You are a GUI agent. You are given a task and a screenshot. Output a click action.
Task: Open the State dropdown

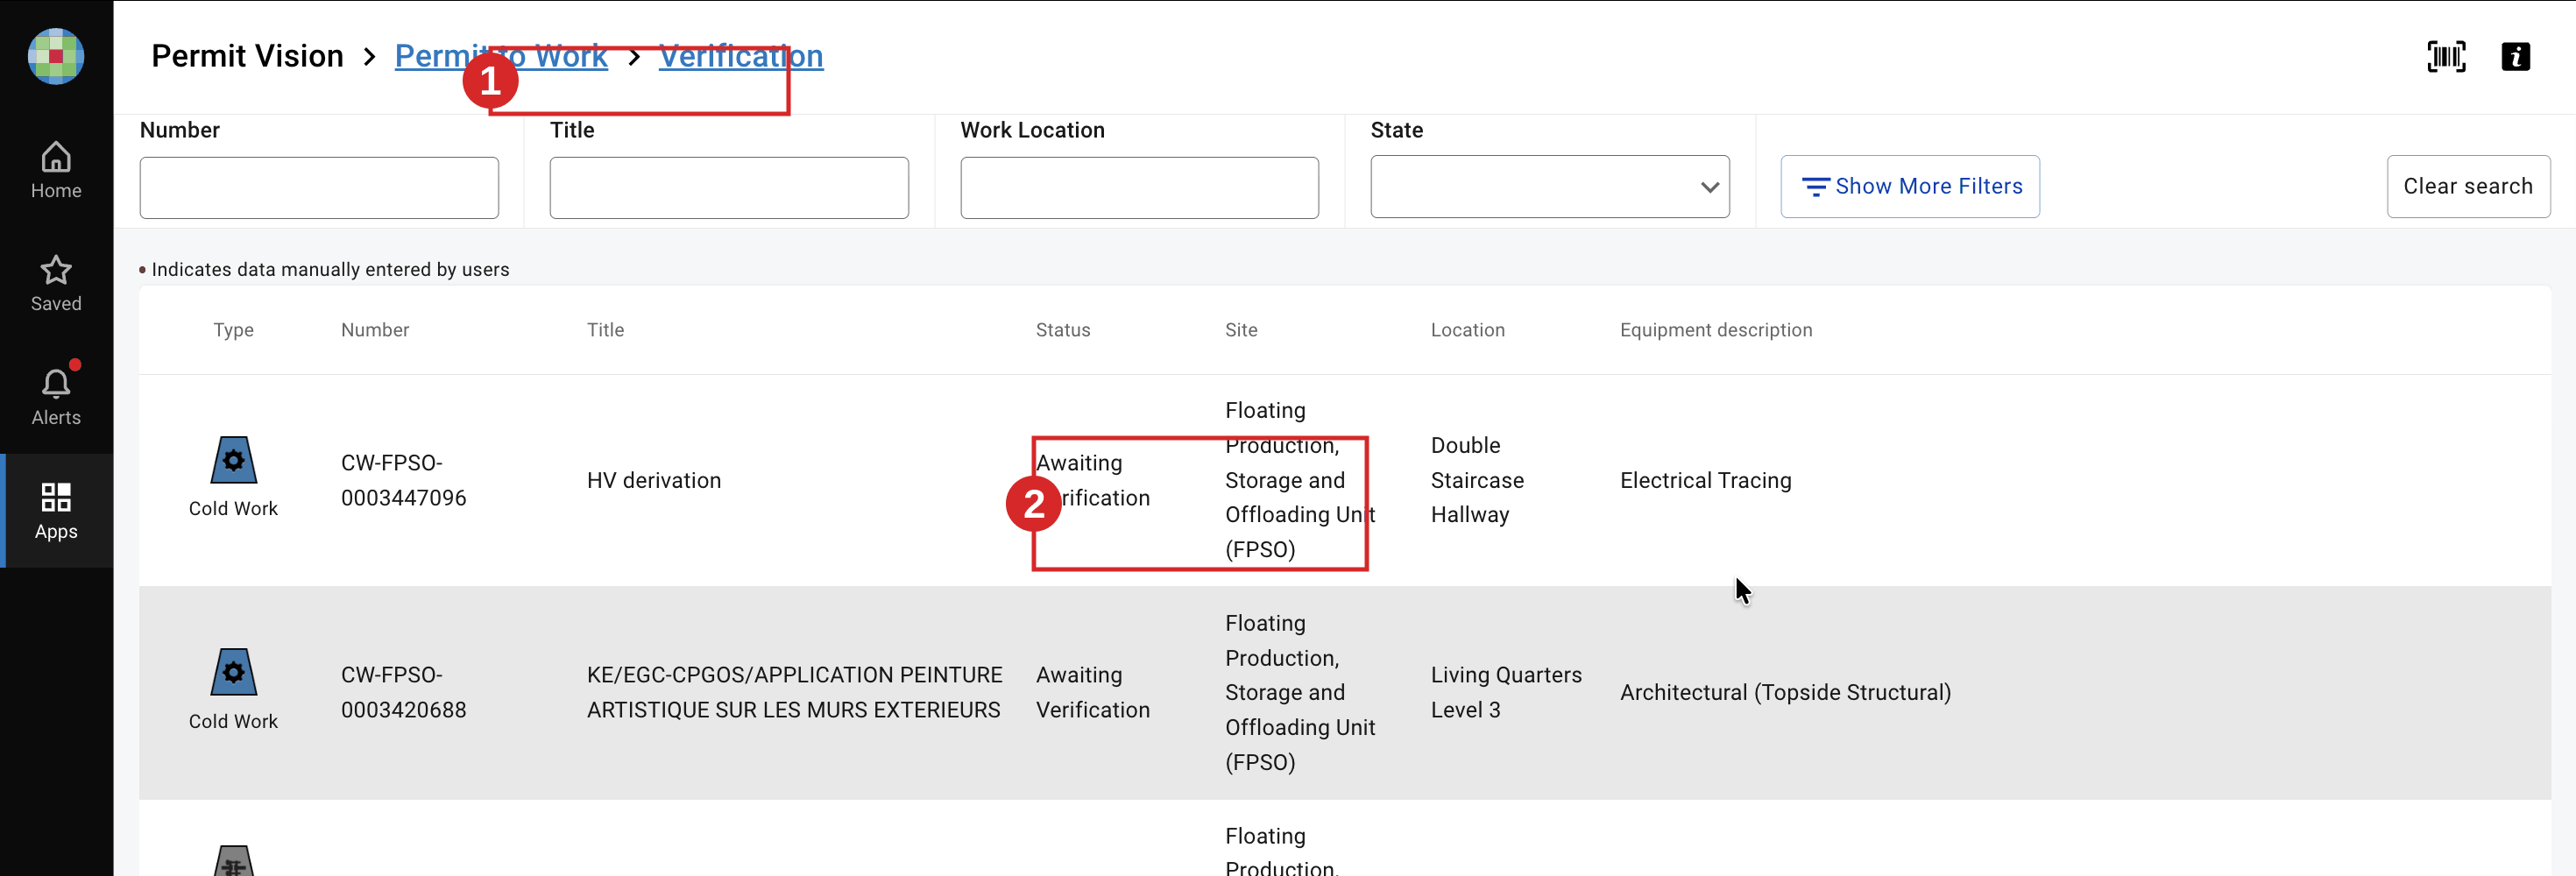tap(1549, 187)
